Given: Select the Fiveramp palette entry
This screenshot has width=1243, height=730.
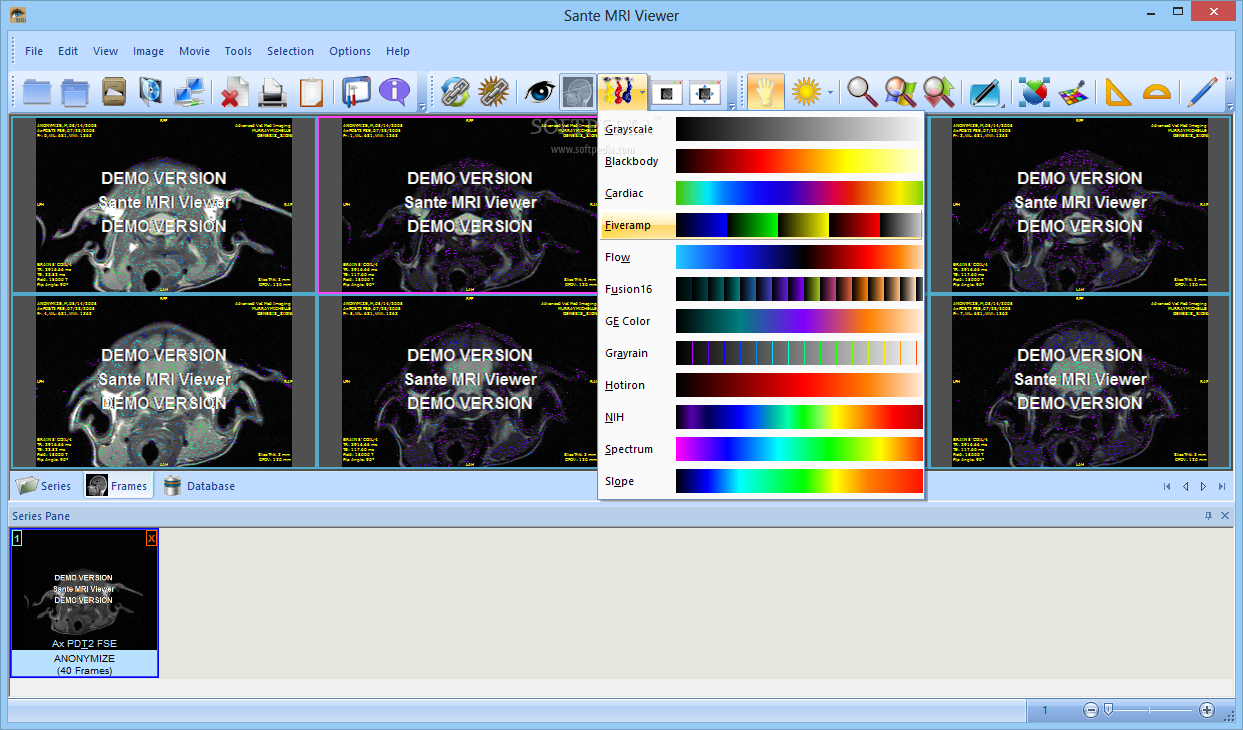Looking at the screenshot, I should click(761, 225).
